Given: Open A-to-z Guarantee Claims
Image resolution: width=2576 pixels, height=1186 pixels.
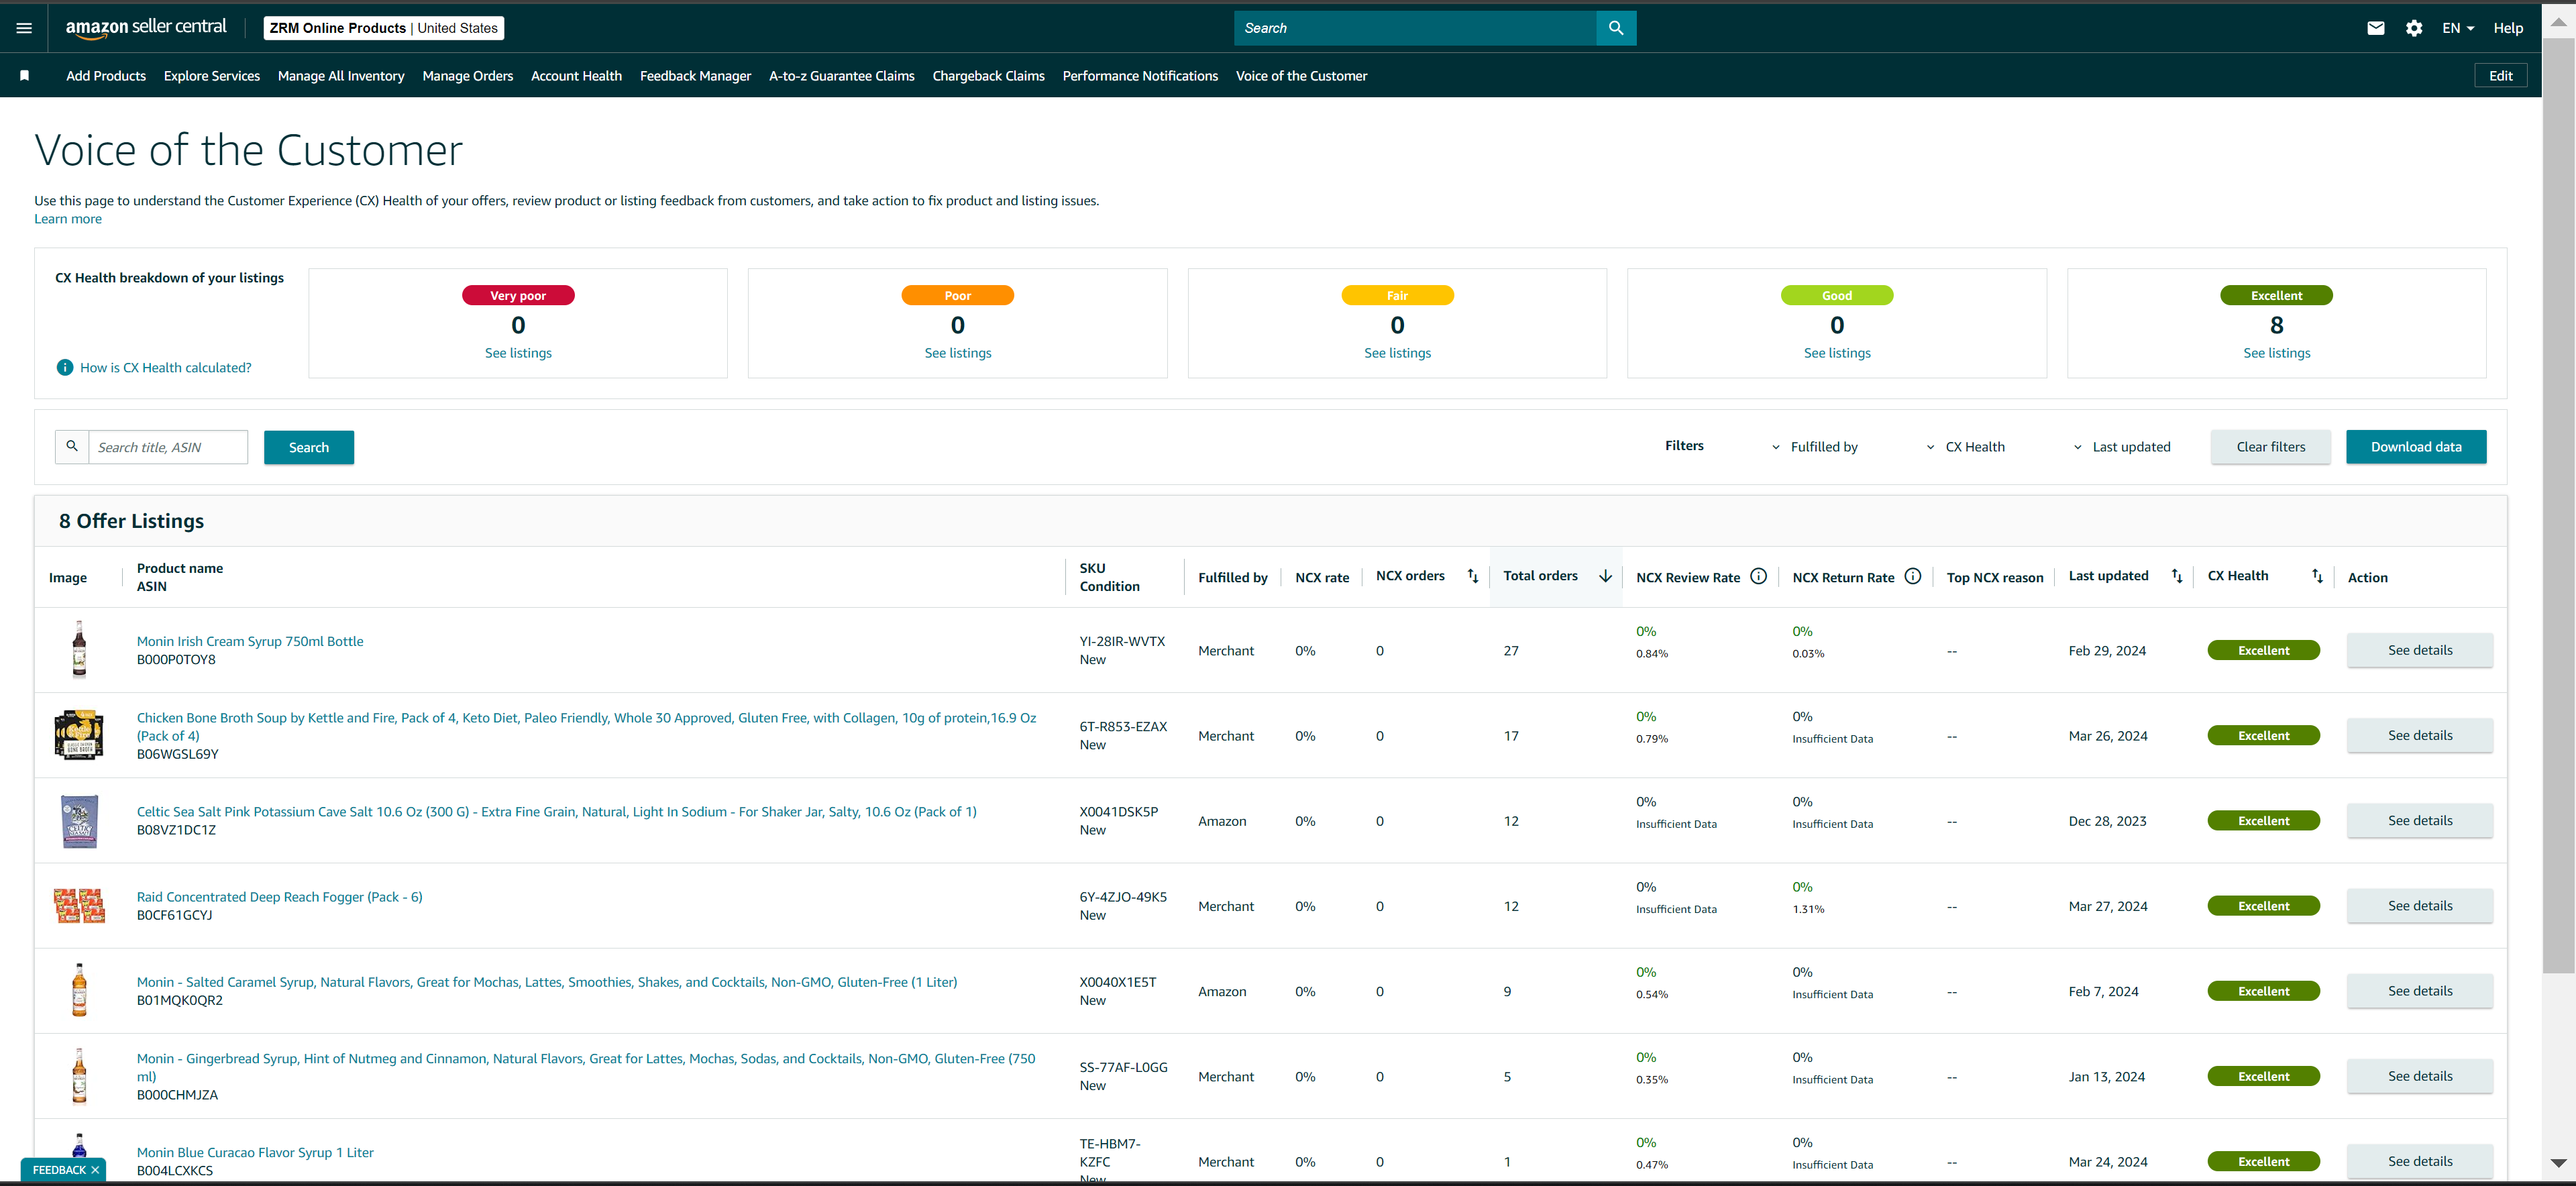Looking at the screenshot, I should click(x=842, y=76).
